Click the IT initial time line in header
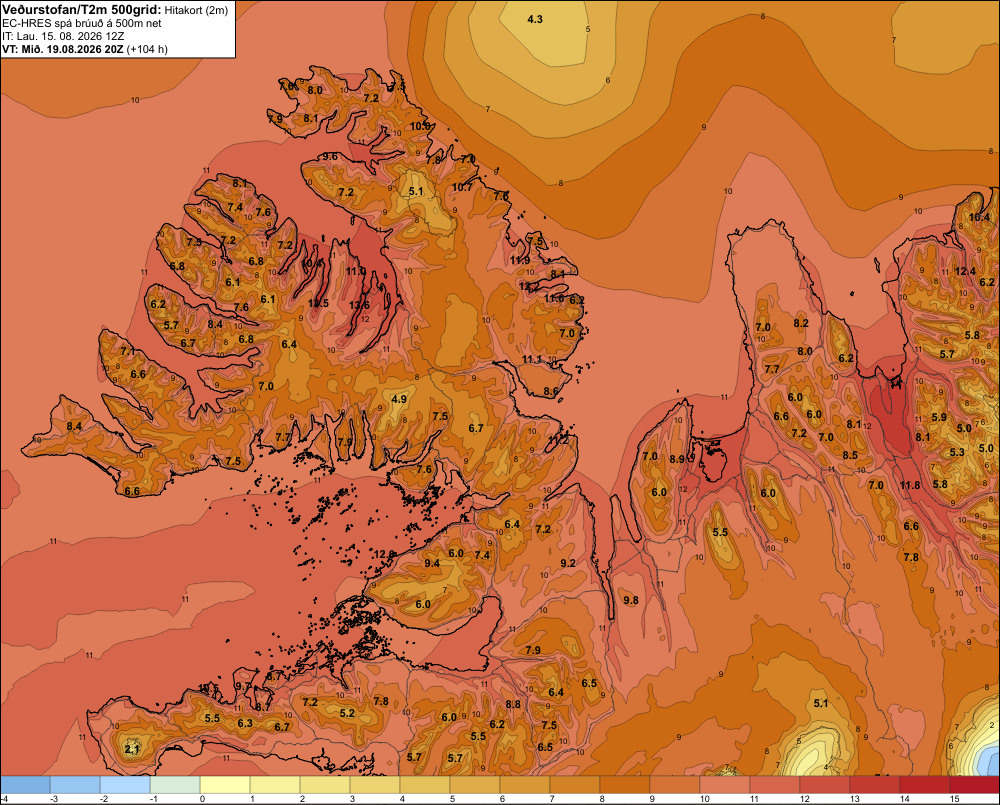This screenshot has height=805, width=1000. tap(71, 36)
